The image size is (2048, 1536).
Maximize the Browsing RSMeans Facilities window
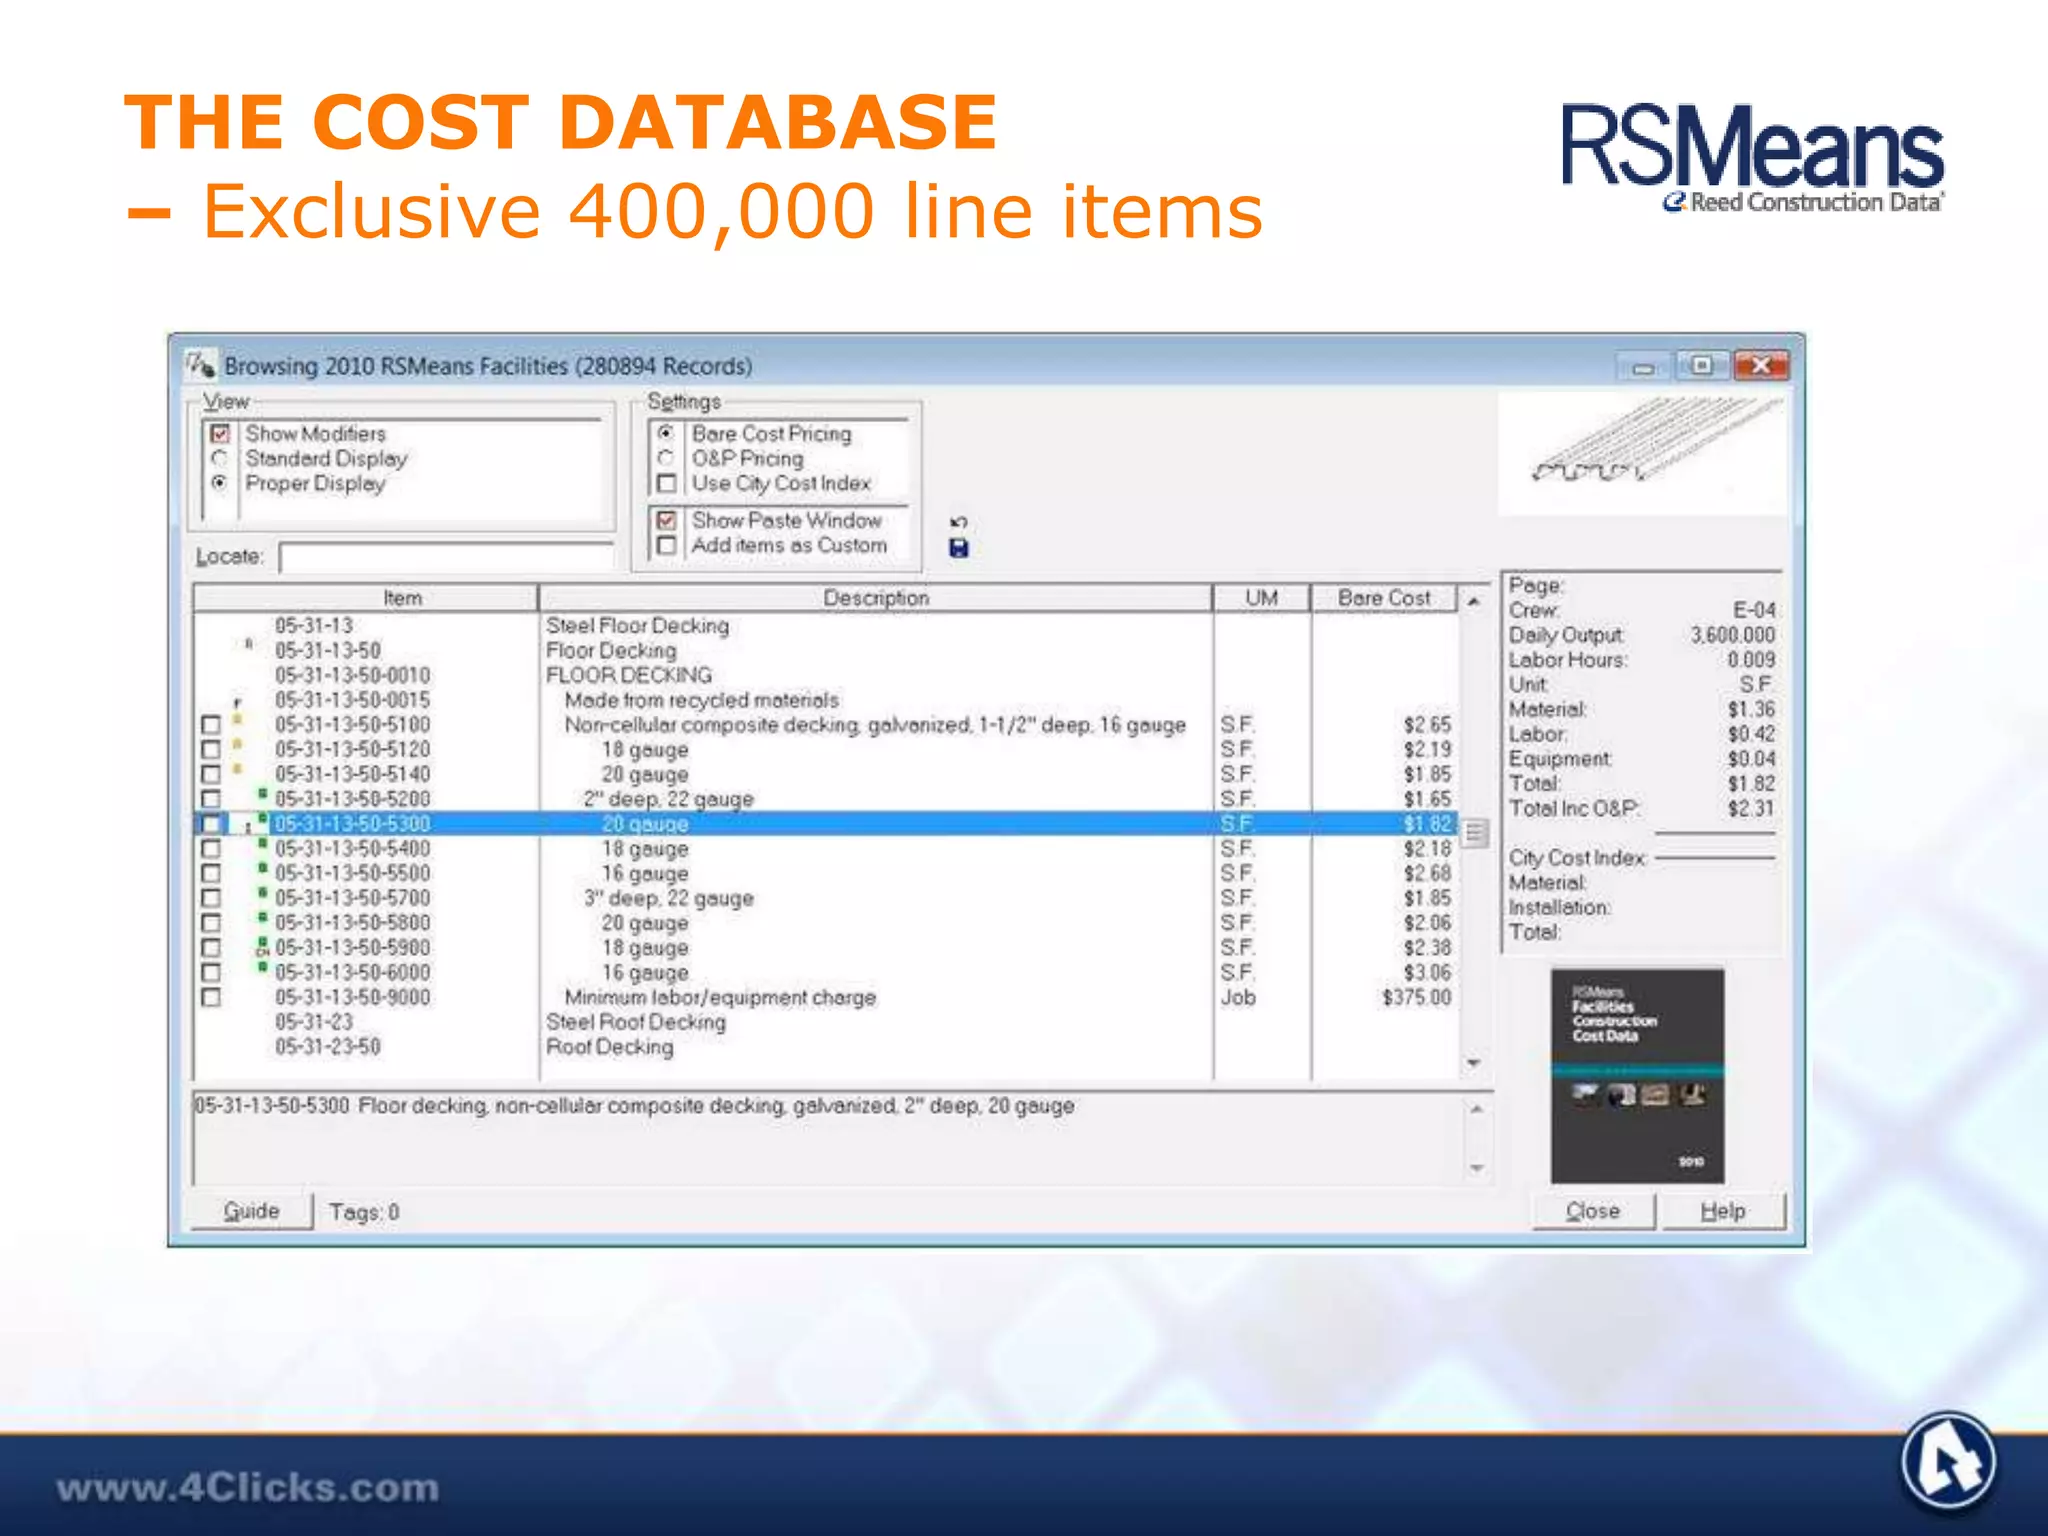coord(1701,366)
